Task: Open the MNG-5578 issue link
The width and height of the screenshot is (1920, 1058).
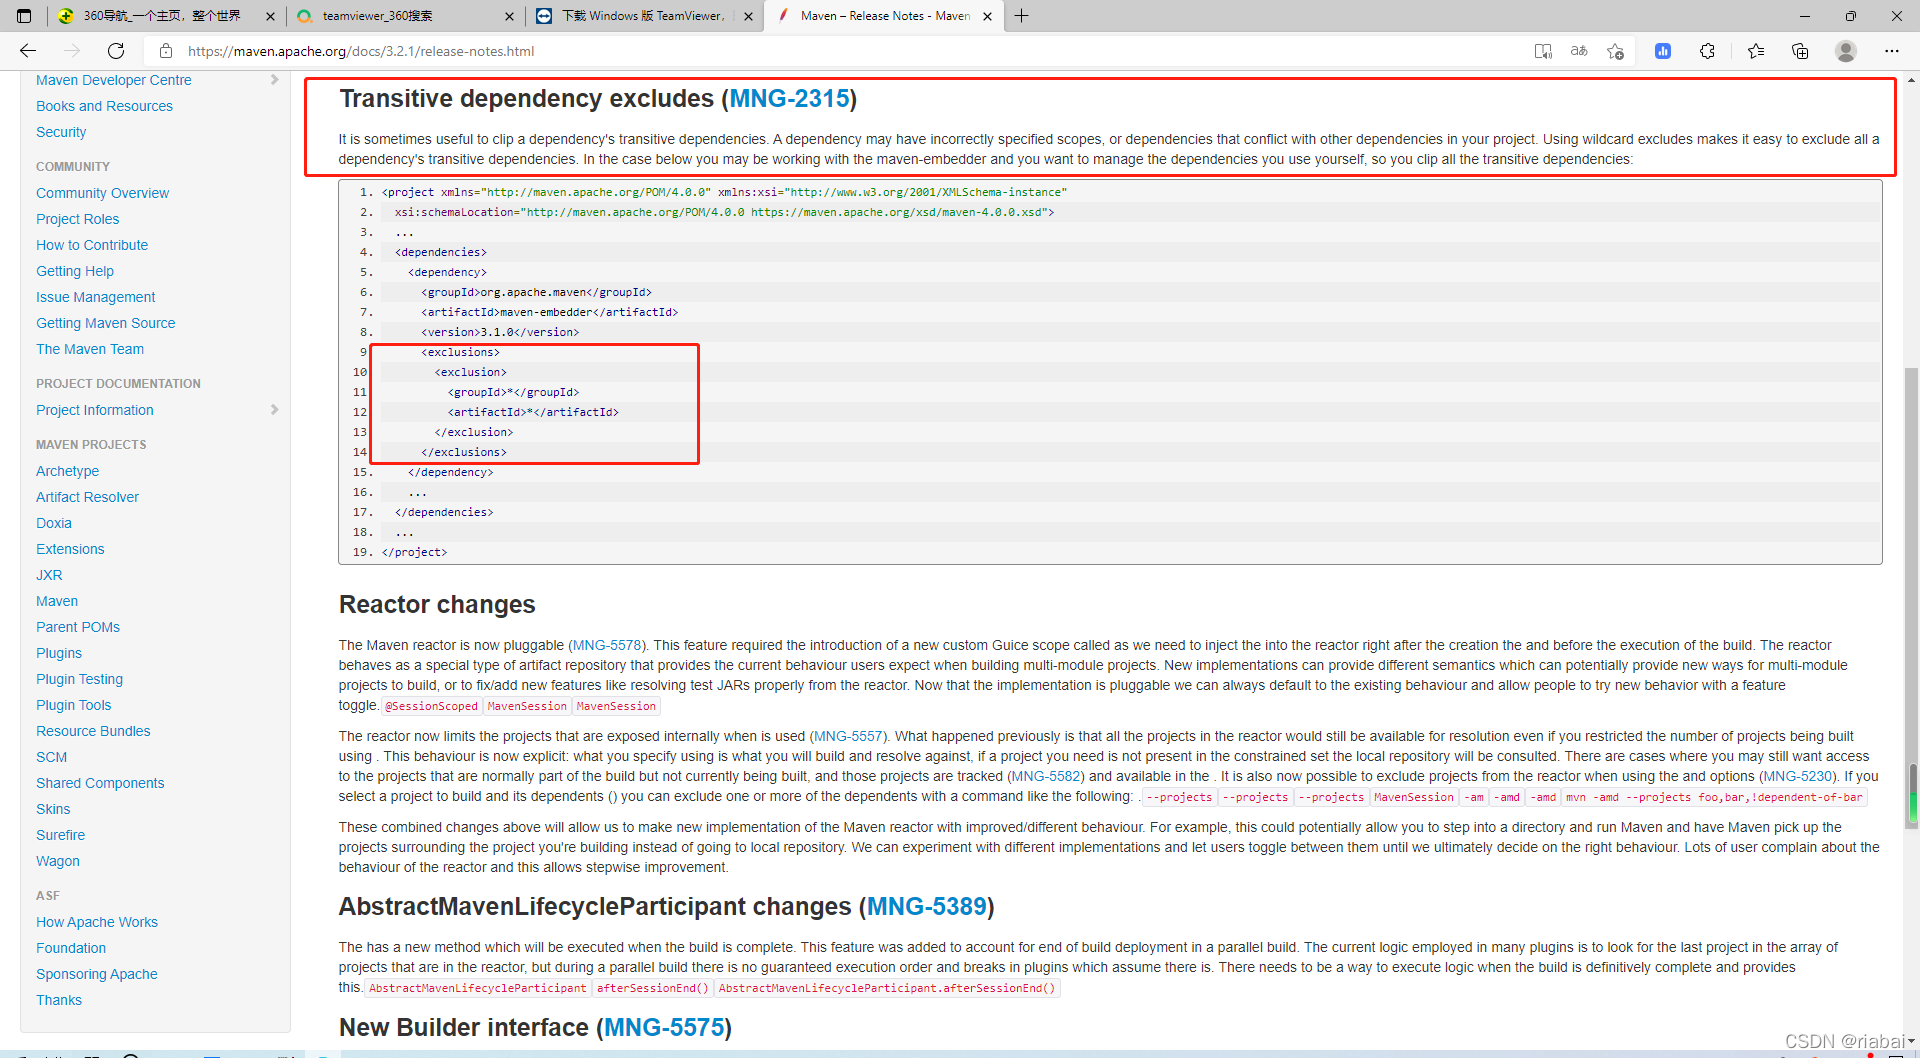Action: [x=607, y=646]
